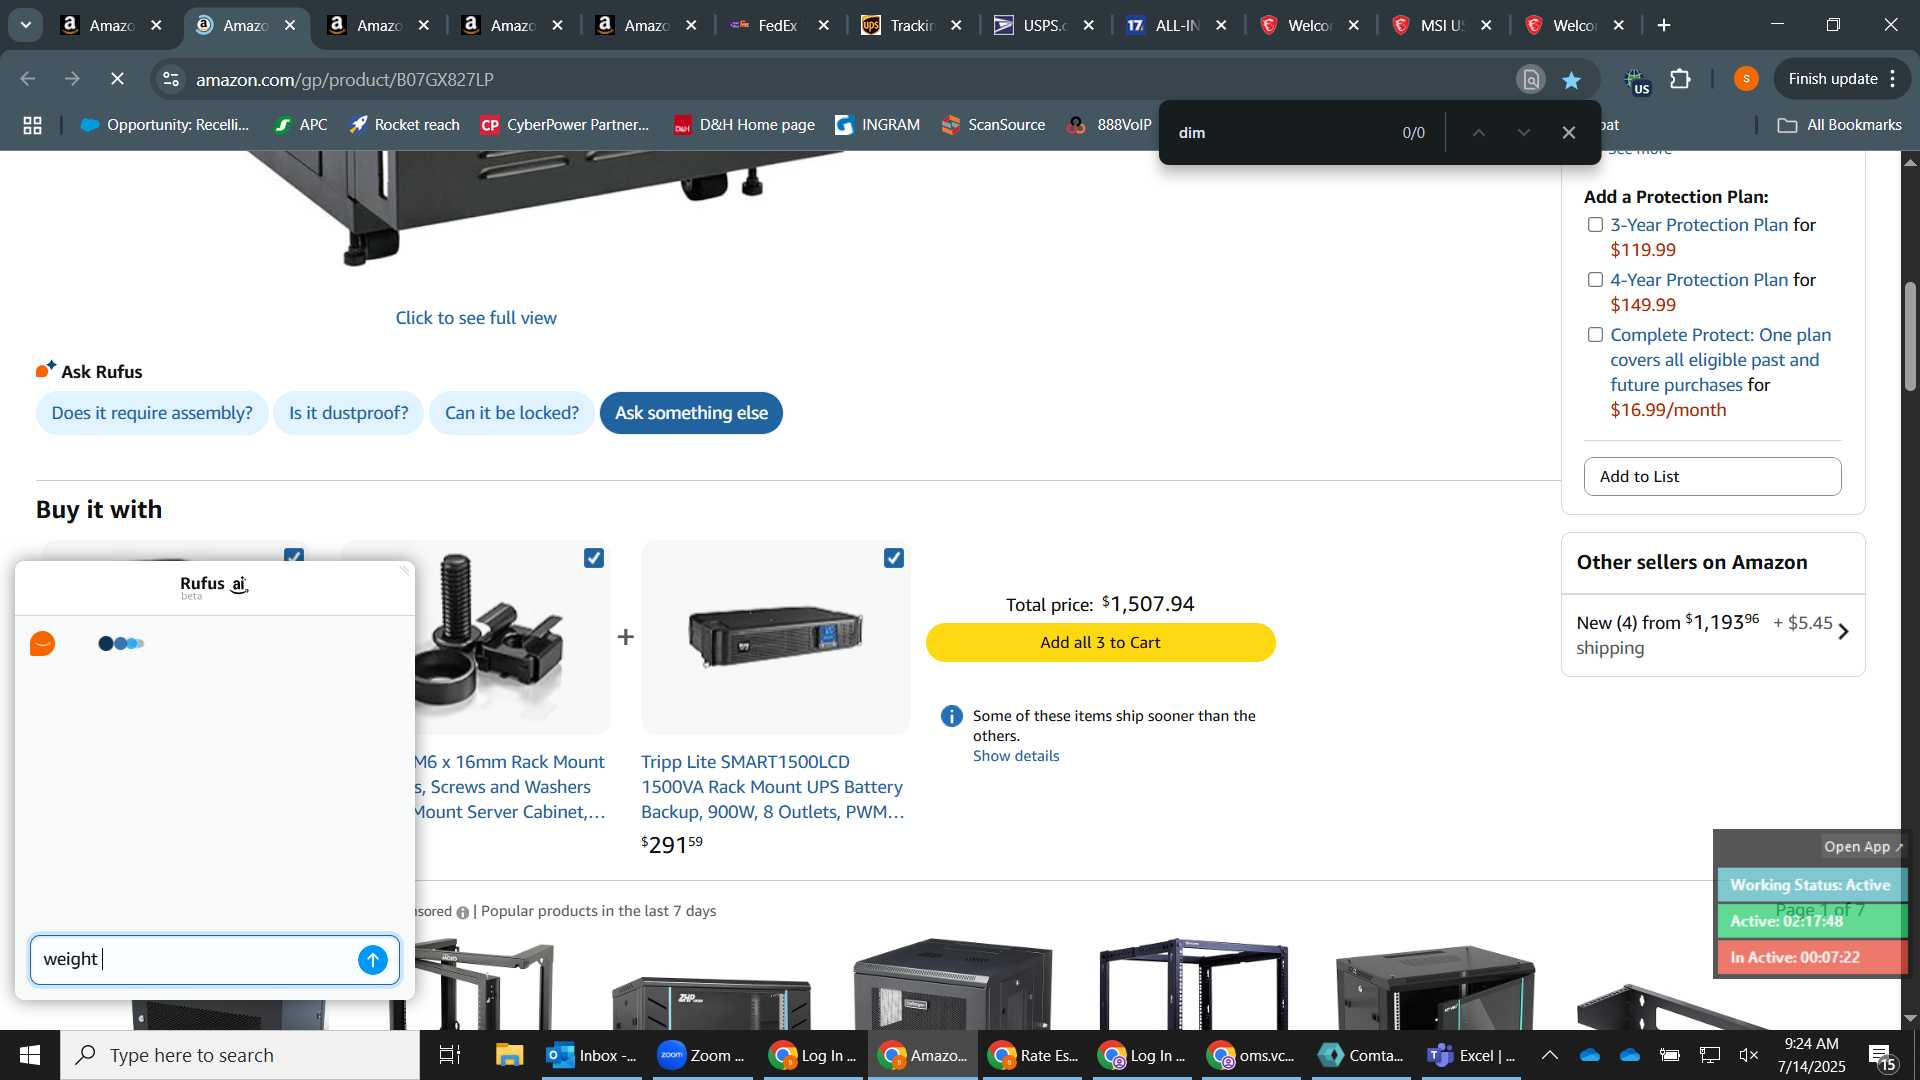1920x1080 pixels.
Task: Show hidden system tray icons
Action: (x=1549, y=1055)
